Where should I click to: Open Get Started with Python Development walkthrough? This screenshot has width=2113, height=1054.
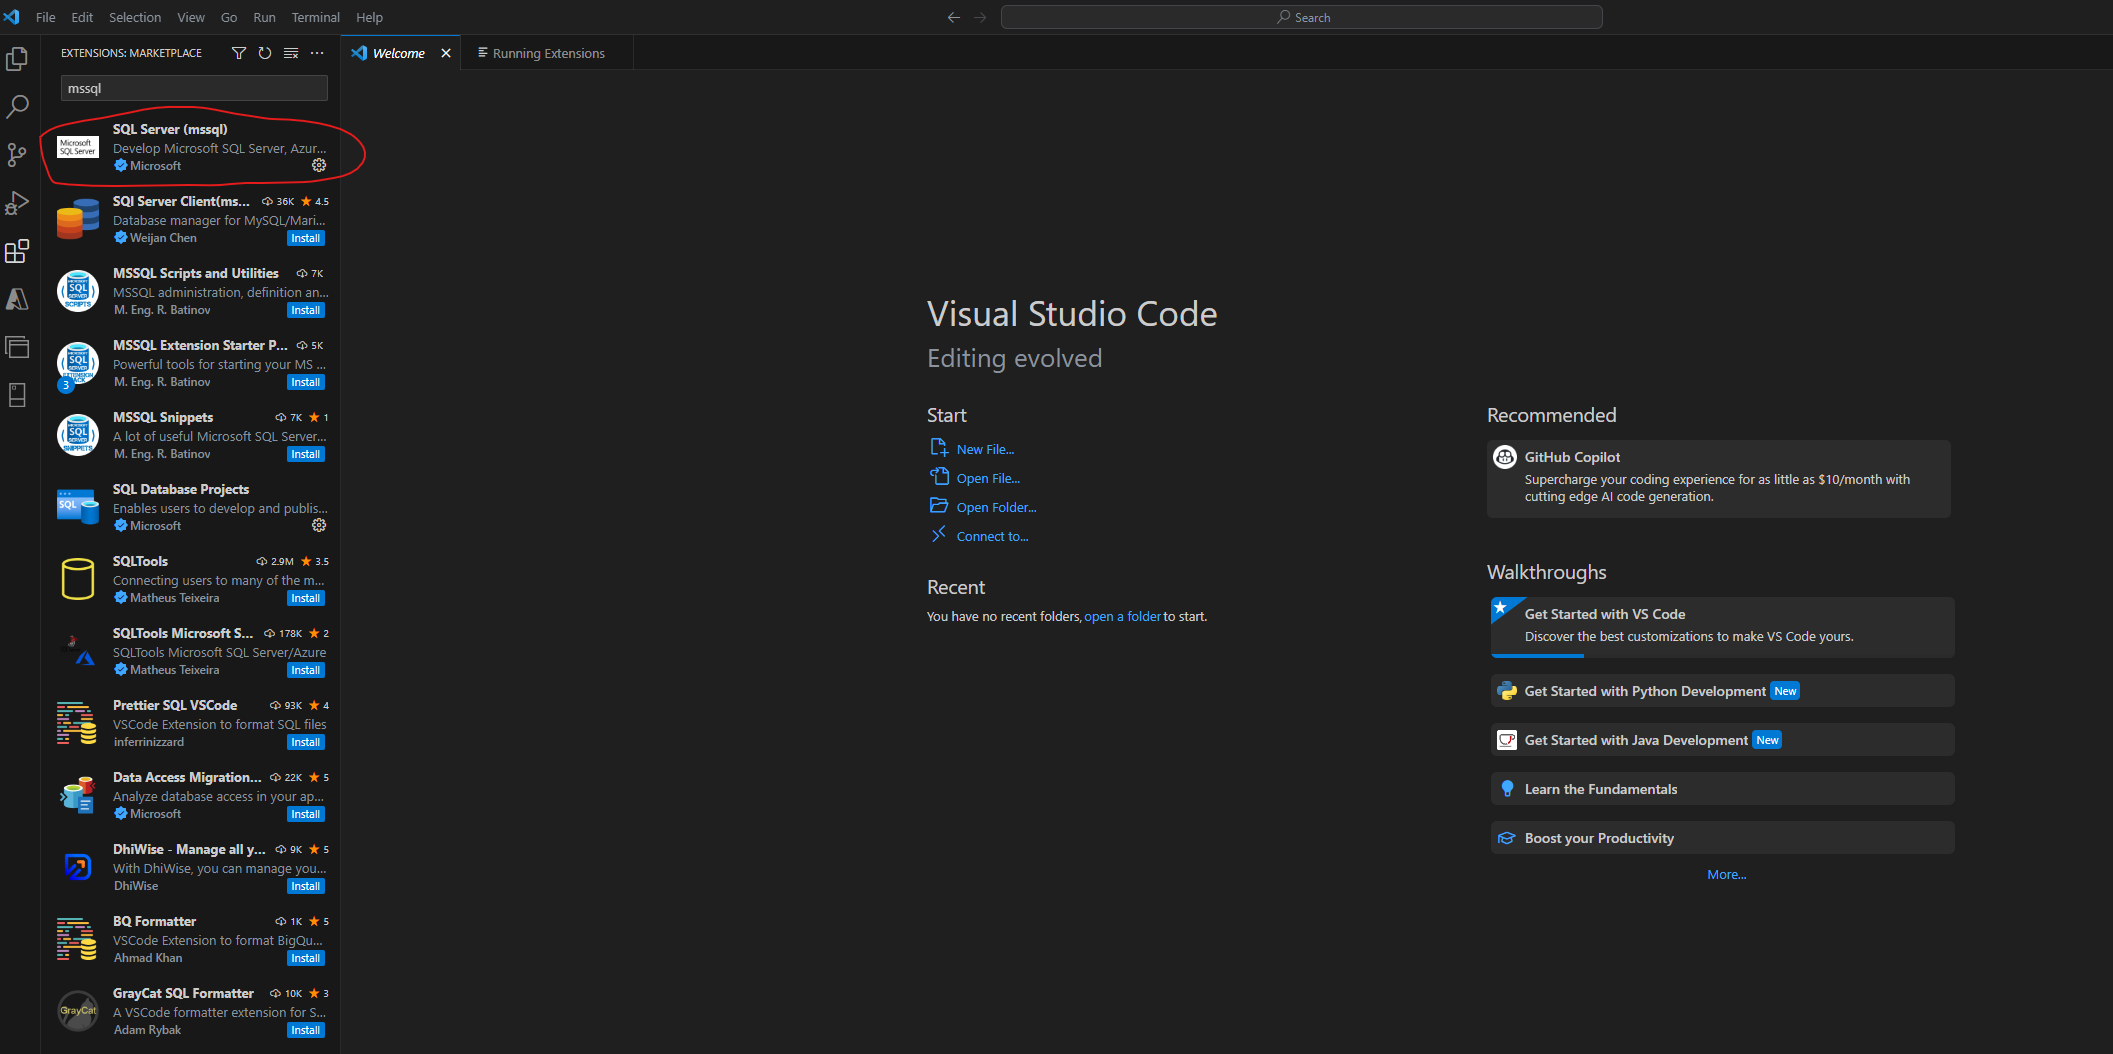point(1722,690)
